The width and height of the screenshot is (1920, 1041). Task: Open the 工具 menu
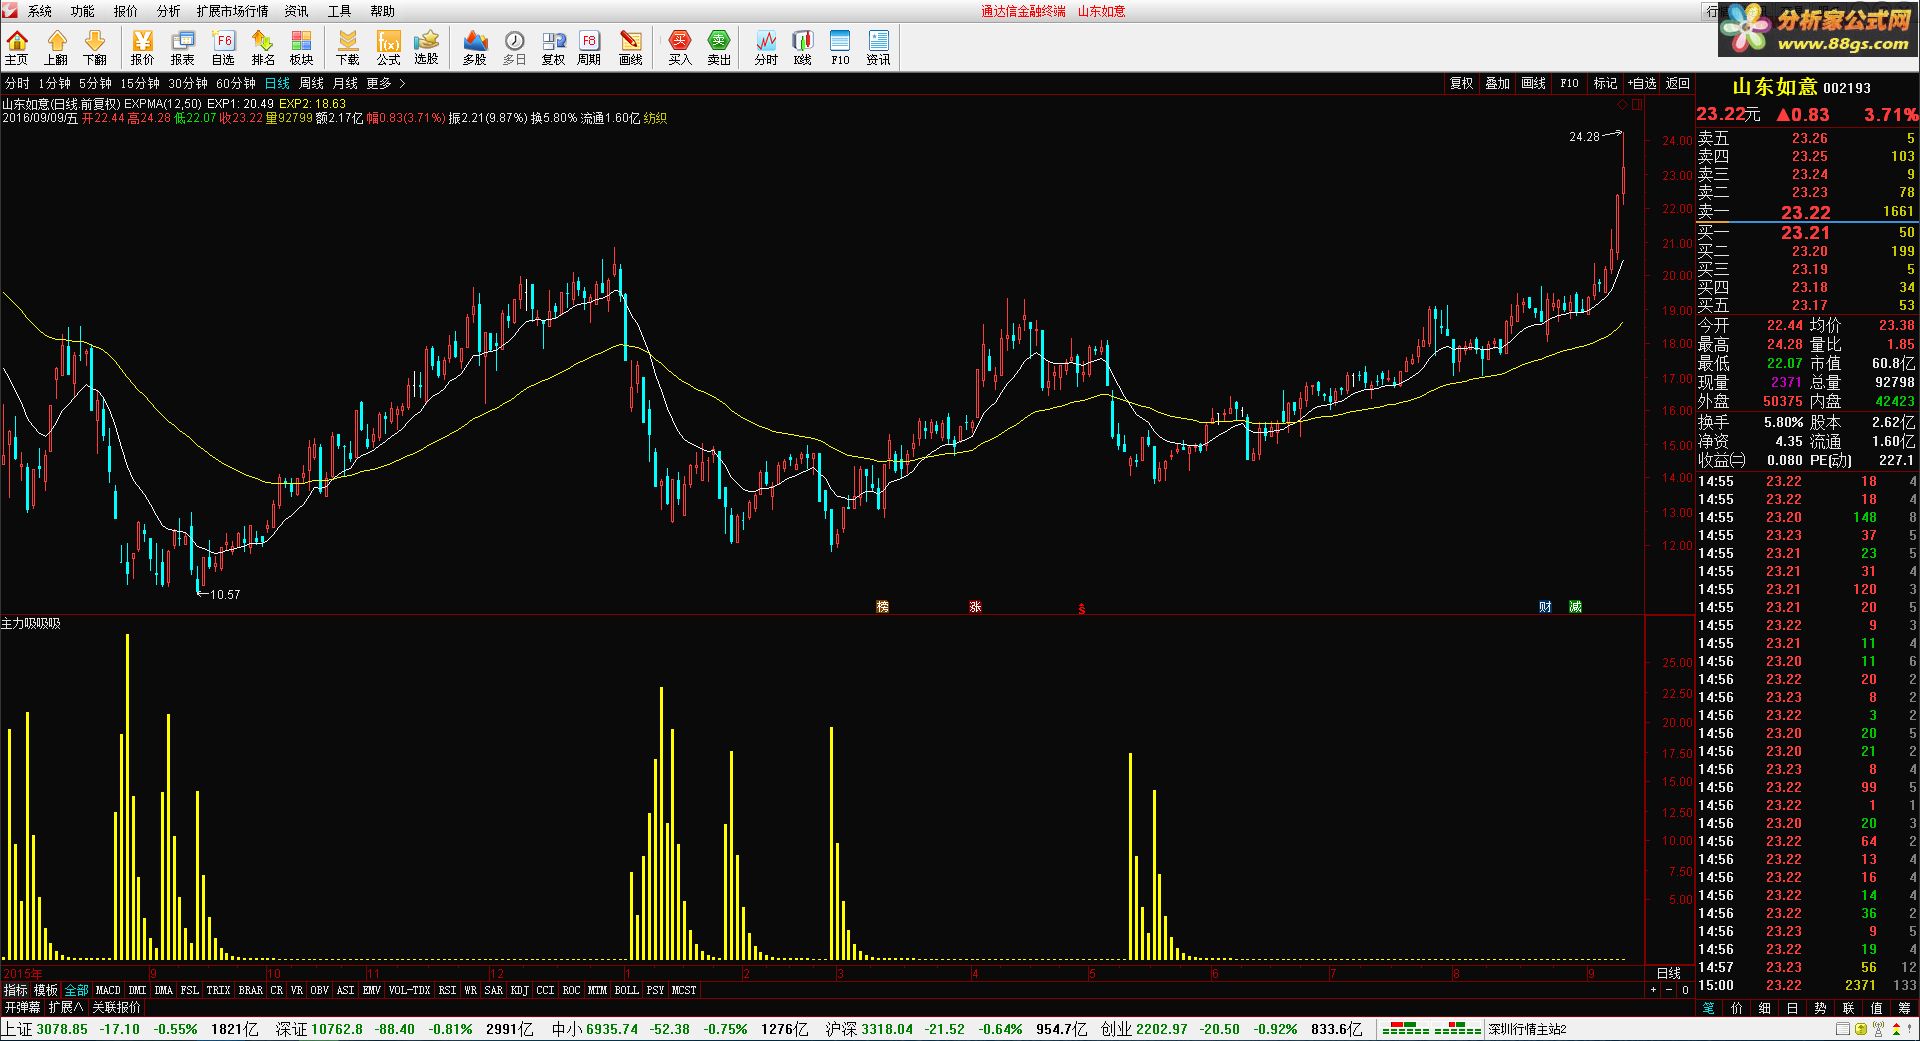point(339,11)
